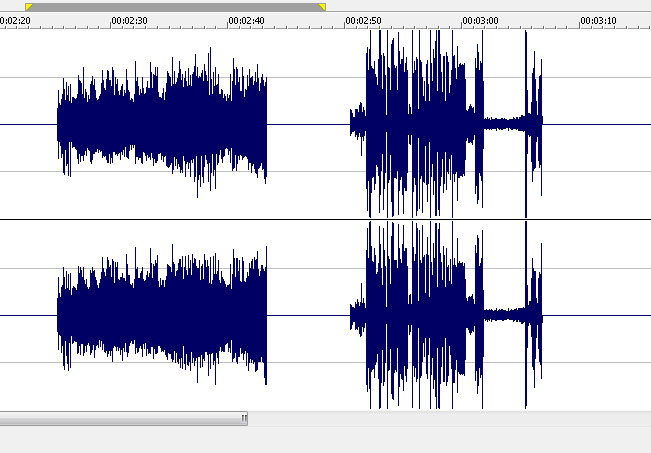Click the empty scrollbar track right of thumb
Image resolution: width=651 pixels, height=453 pixels.
point(449,419)
